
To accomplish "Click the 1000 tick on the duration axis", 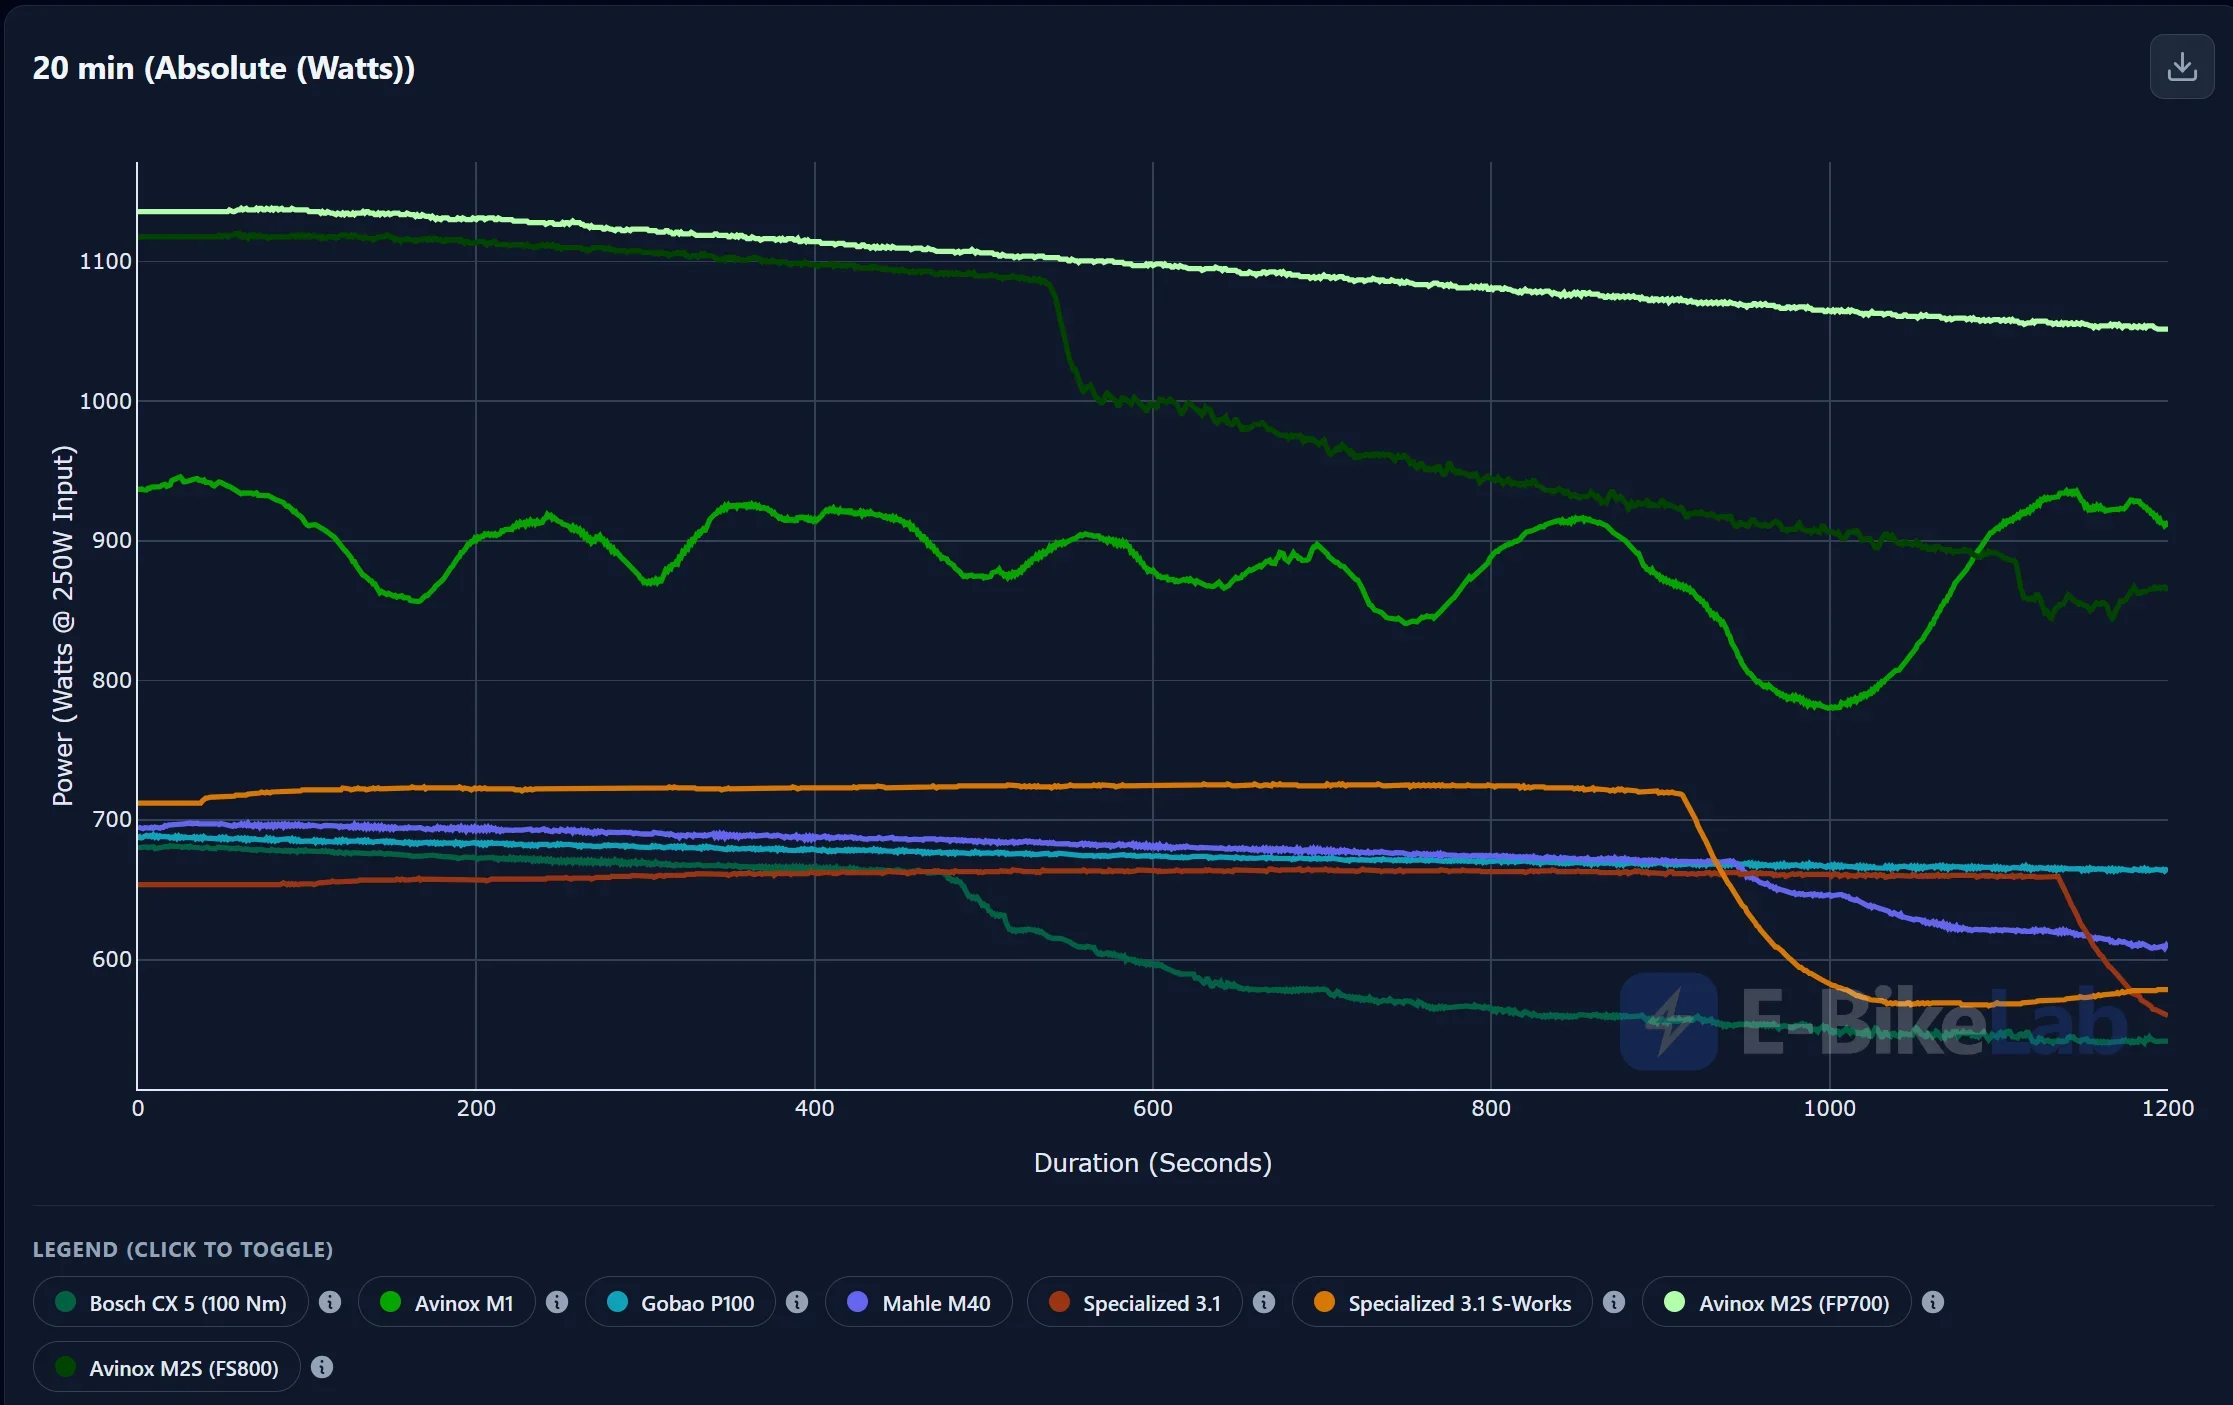I will coord(1830,1108).
